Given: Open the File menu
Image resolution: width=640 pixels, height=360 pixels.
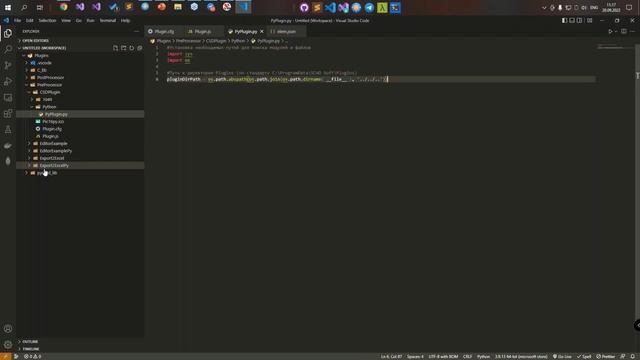Looking at the screenshot, I should pos(18,20).
